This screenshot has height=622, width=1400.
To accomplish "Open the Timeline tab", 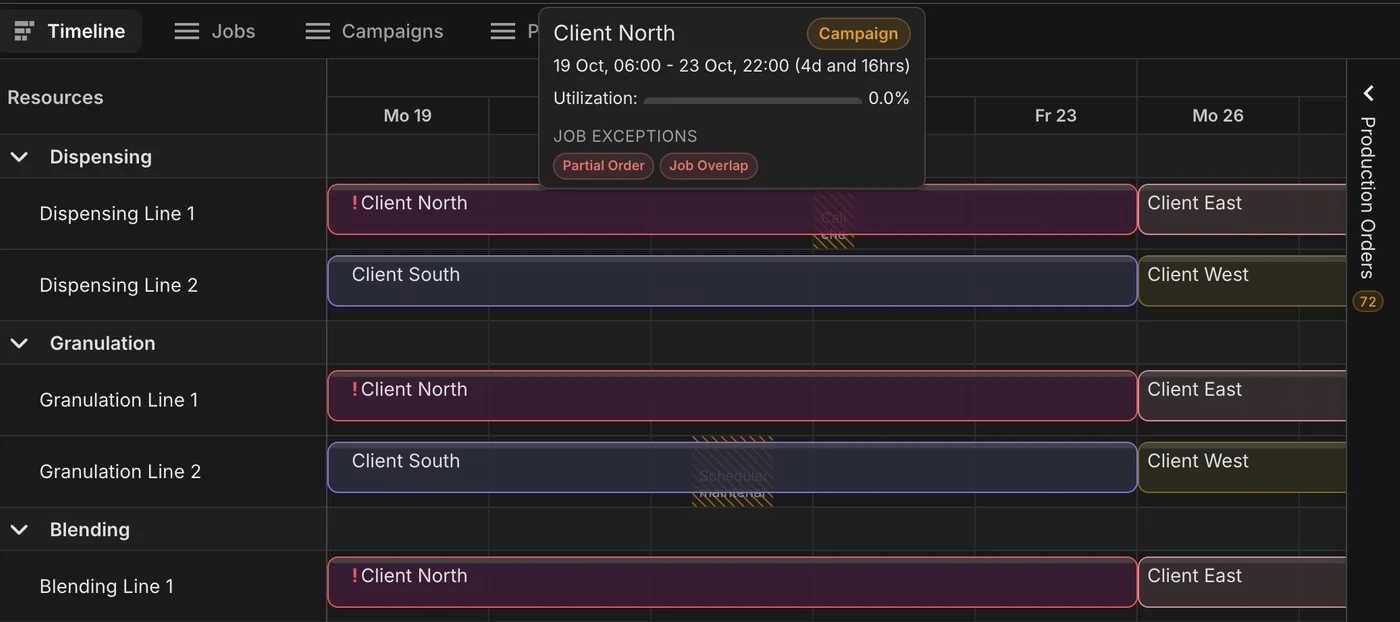I will (70, 31).
